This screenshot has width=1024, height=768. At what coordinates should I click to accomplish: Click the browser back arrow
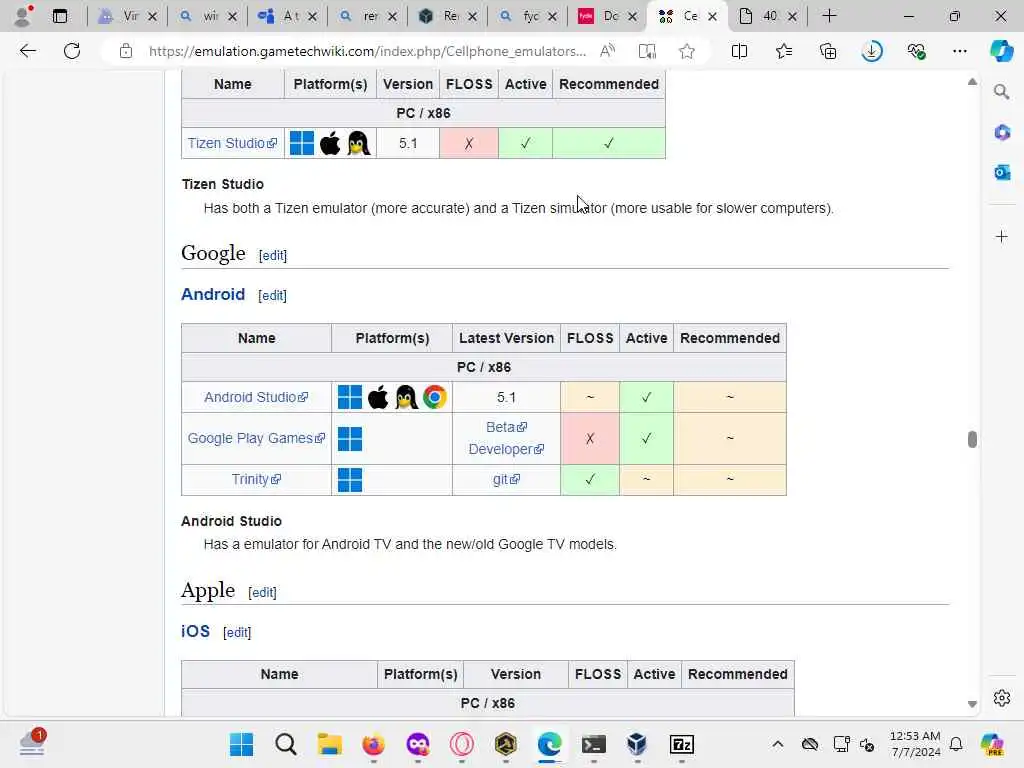coord(27,51)
